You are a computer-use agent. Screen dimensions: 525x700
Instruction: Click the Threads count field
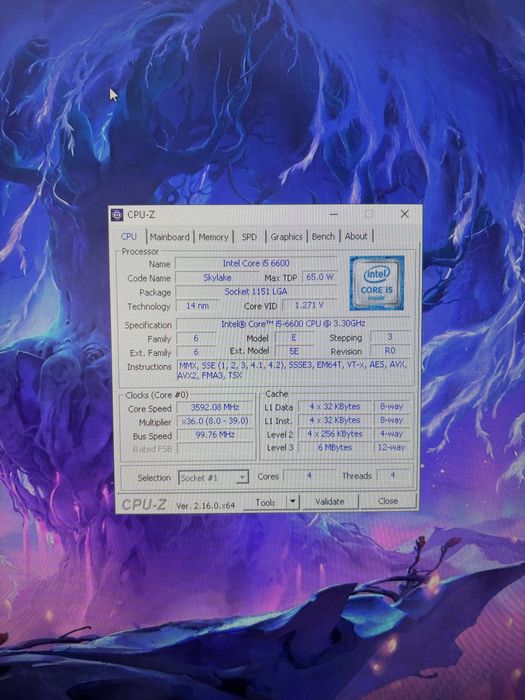393,475
